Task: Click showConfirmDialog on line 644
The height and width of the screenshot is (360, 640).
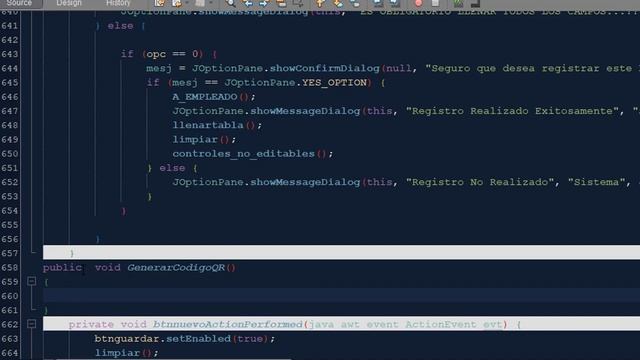Action: [324, 68]
